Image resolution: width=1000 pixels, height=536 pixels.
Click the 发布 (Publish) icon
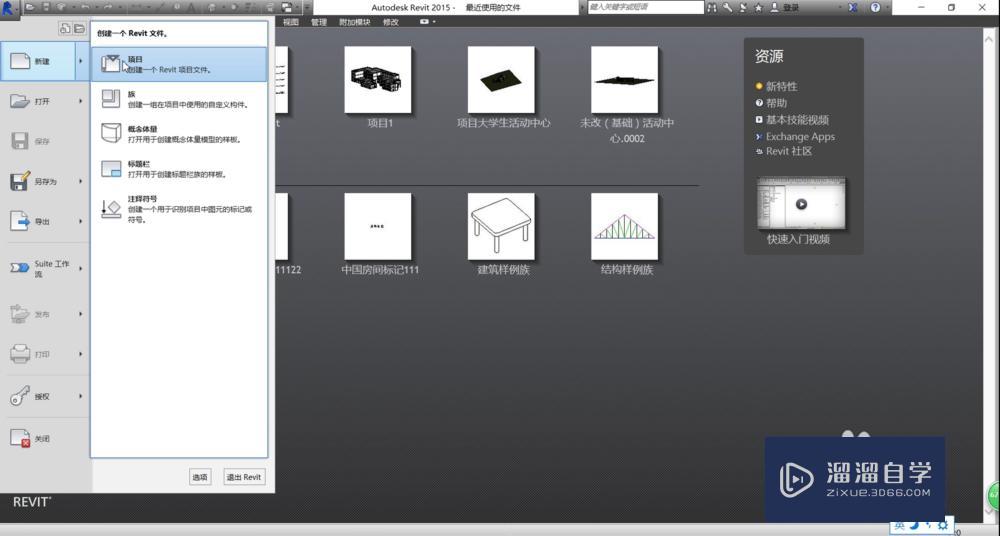point(20,314)
